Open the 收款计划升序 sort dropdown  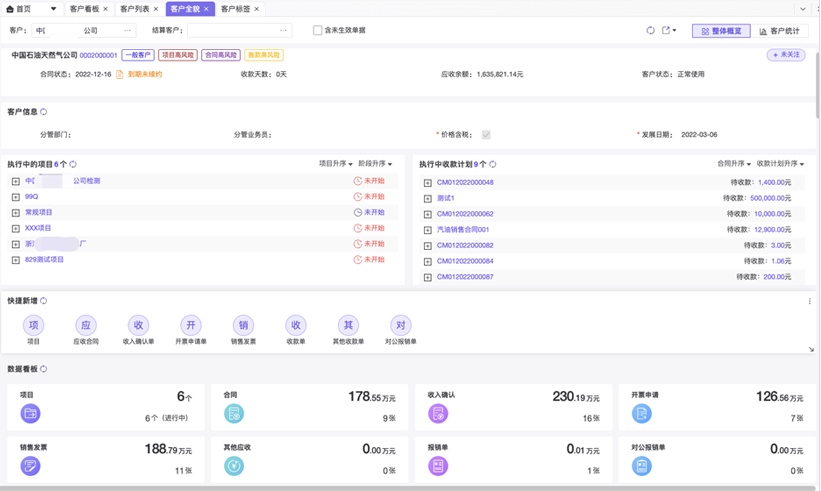pos(780,164)
